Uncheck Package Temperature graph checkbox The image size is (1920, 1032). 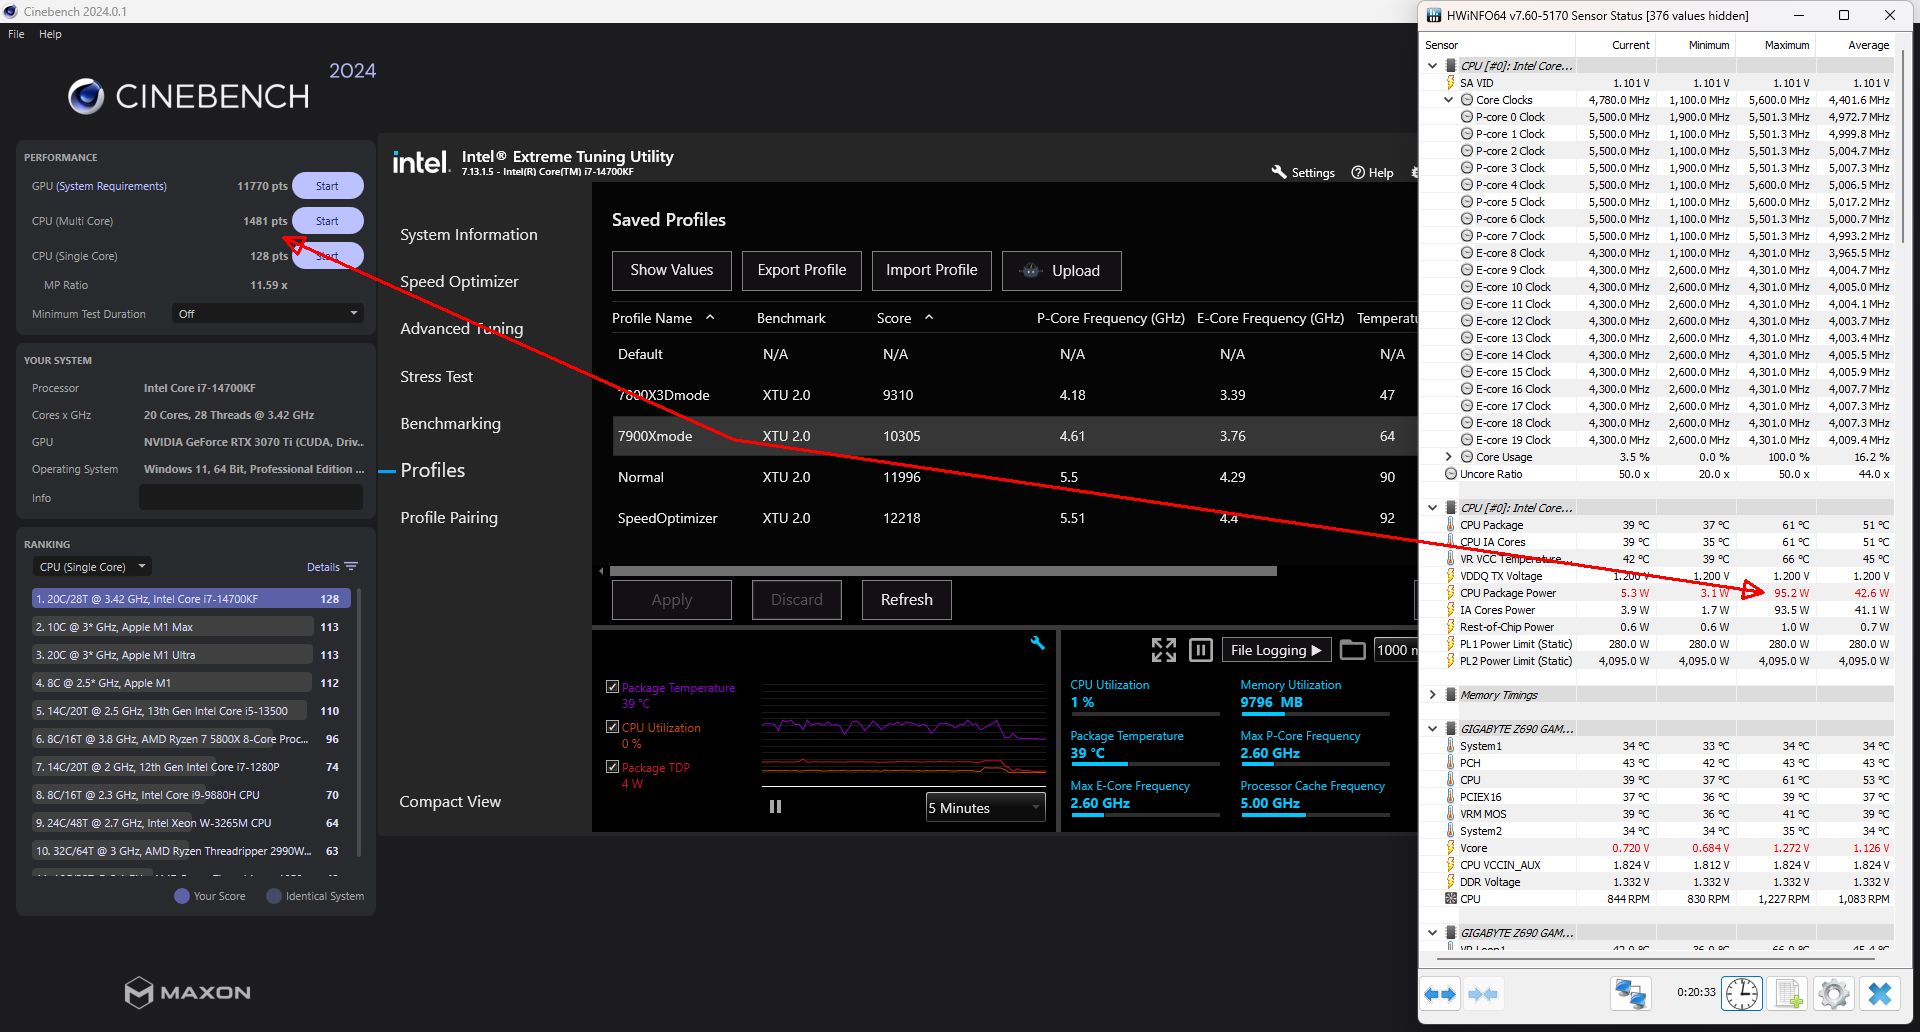point(612,687)
